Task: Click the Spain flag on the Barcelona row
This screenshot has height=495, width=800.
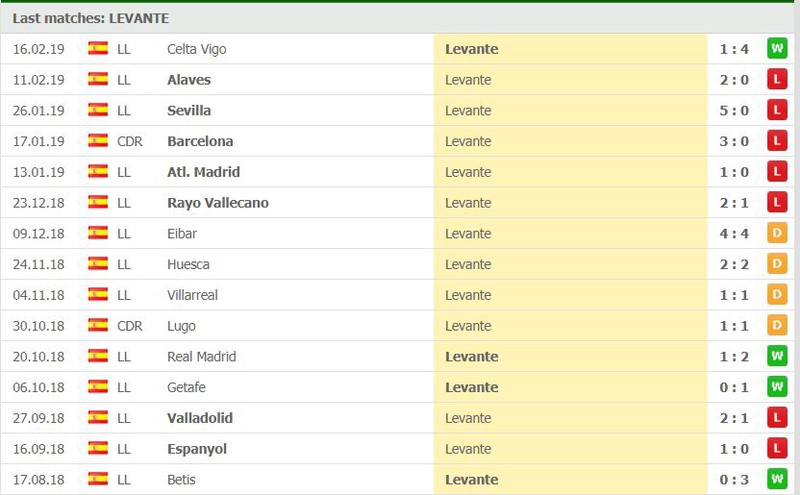Action: [98, 140]
